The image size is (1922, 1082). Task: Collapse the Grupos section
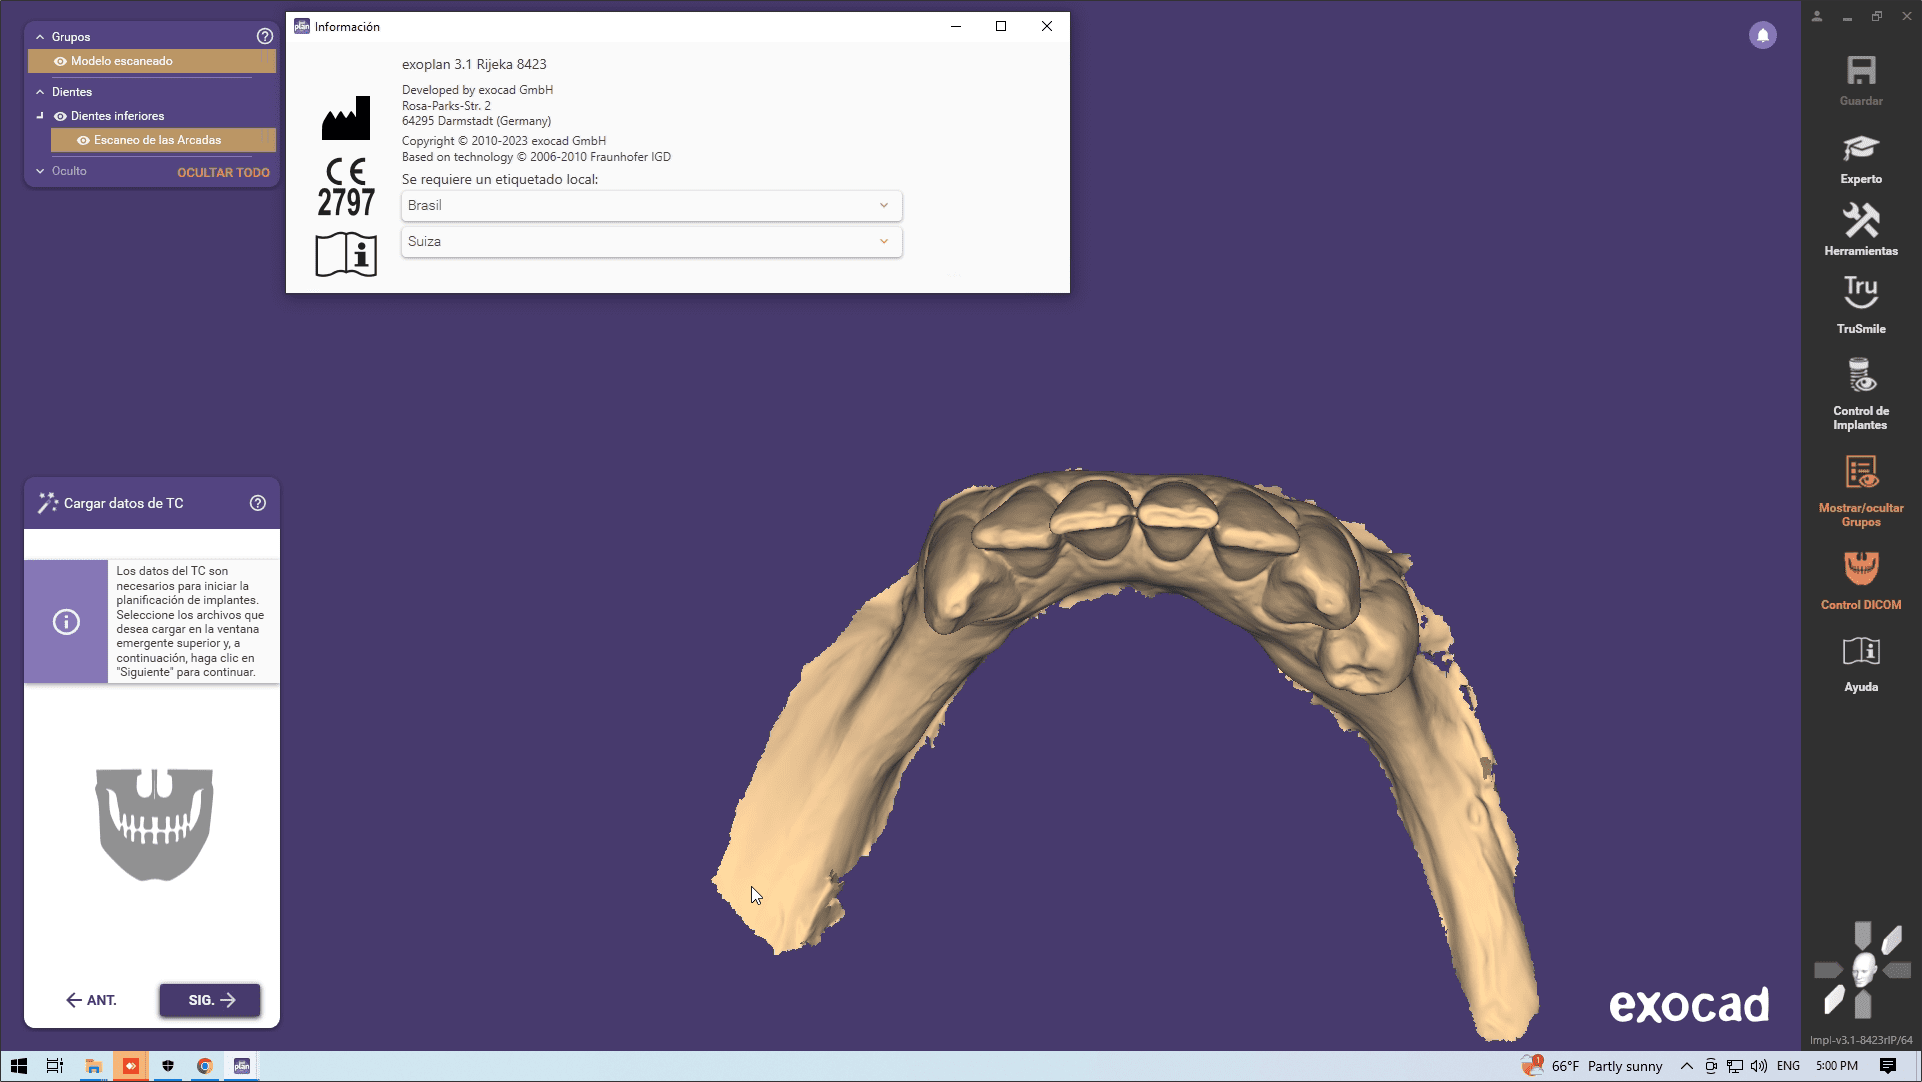(40, 37)
